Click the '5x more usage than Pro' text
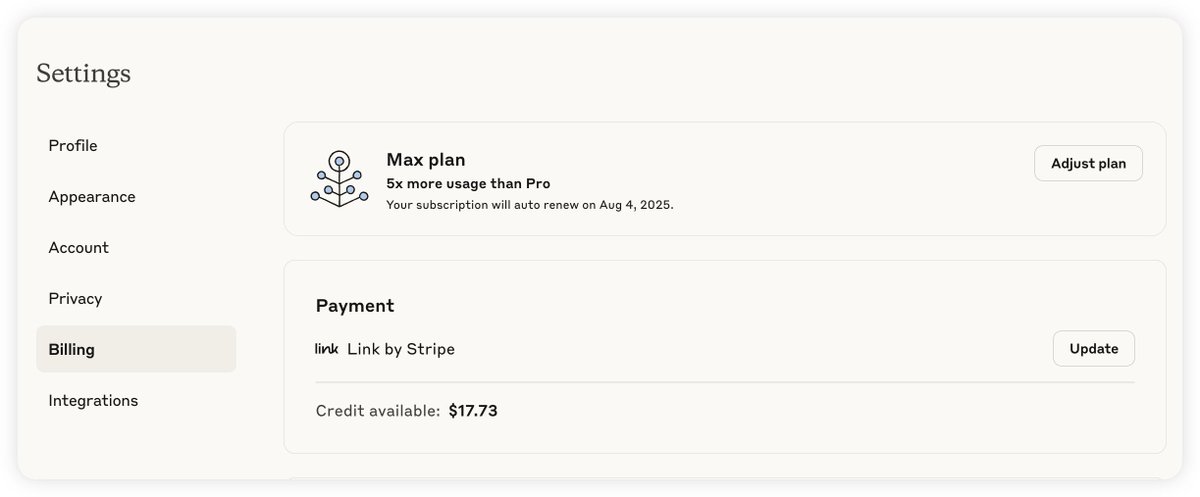The width and height of the screenshot is (1200, 497). click(468, 184)
